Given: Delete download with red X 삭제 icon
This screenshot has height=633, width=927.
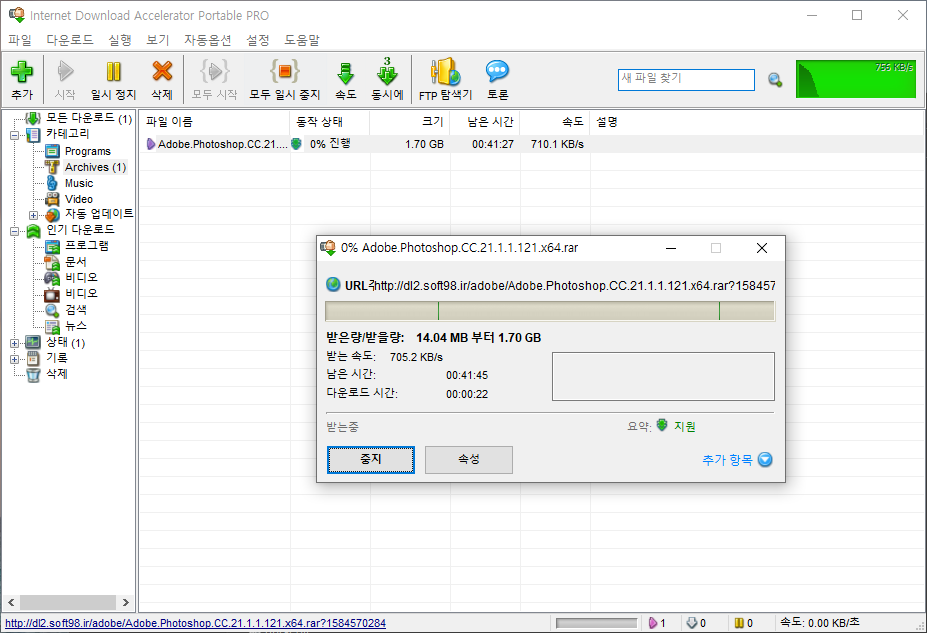Looking at the screenshot, I should pyautogui.click(x=162, y=72).
